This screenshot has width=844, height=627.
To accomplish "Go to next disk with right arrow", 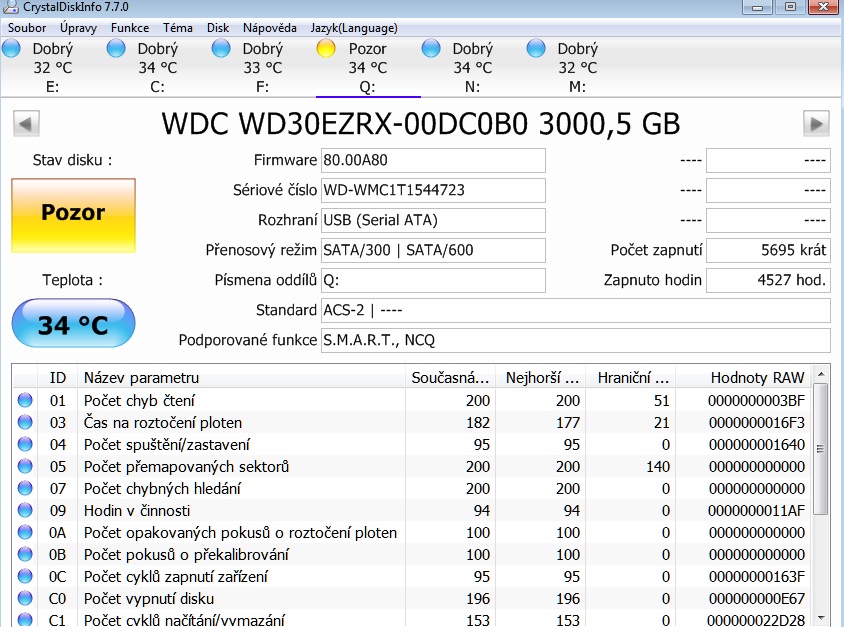I will 817,124.
